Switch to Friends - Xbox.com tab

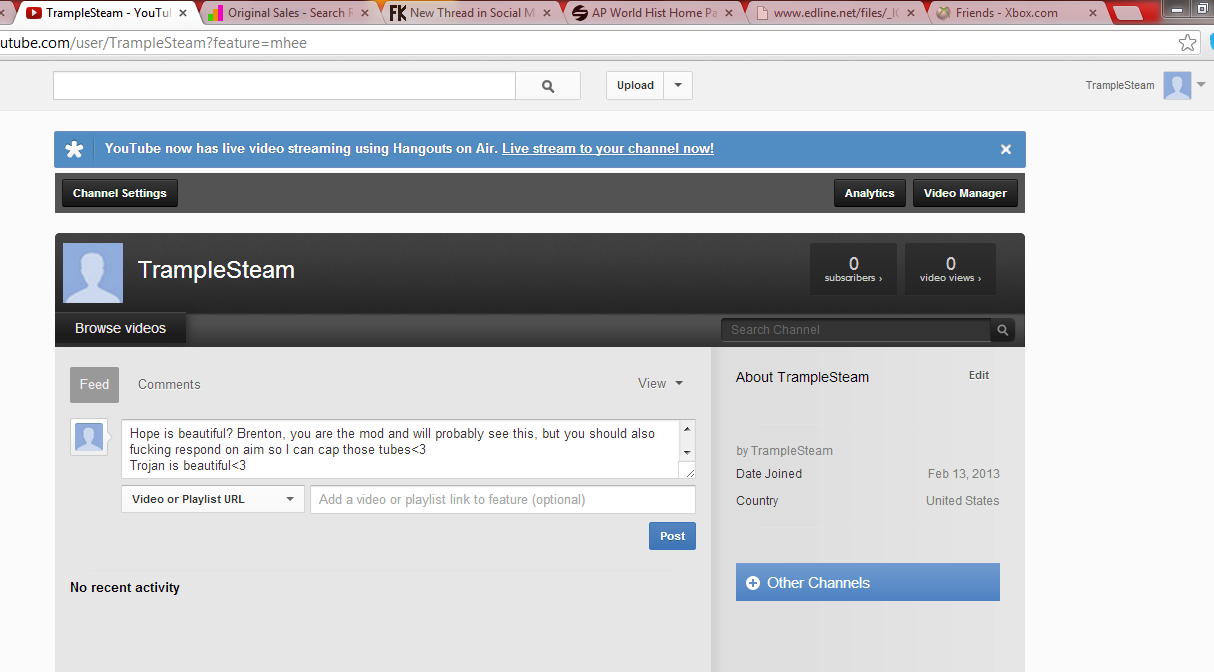pyautogui.click(x=1017, y=13)
